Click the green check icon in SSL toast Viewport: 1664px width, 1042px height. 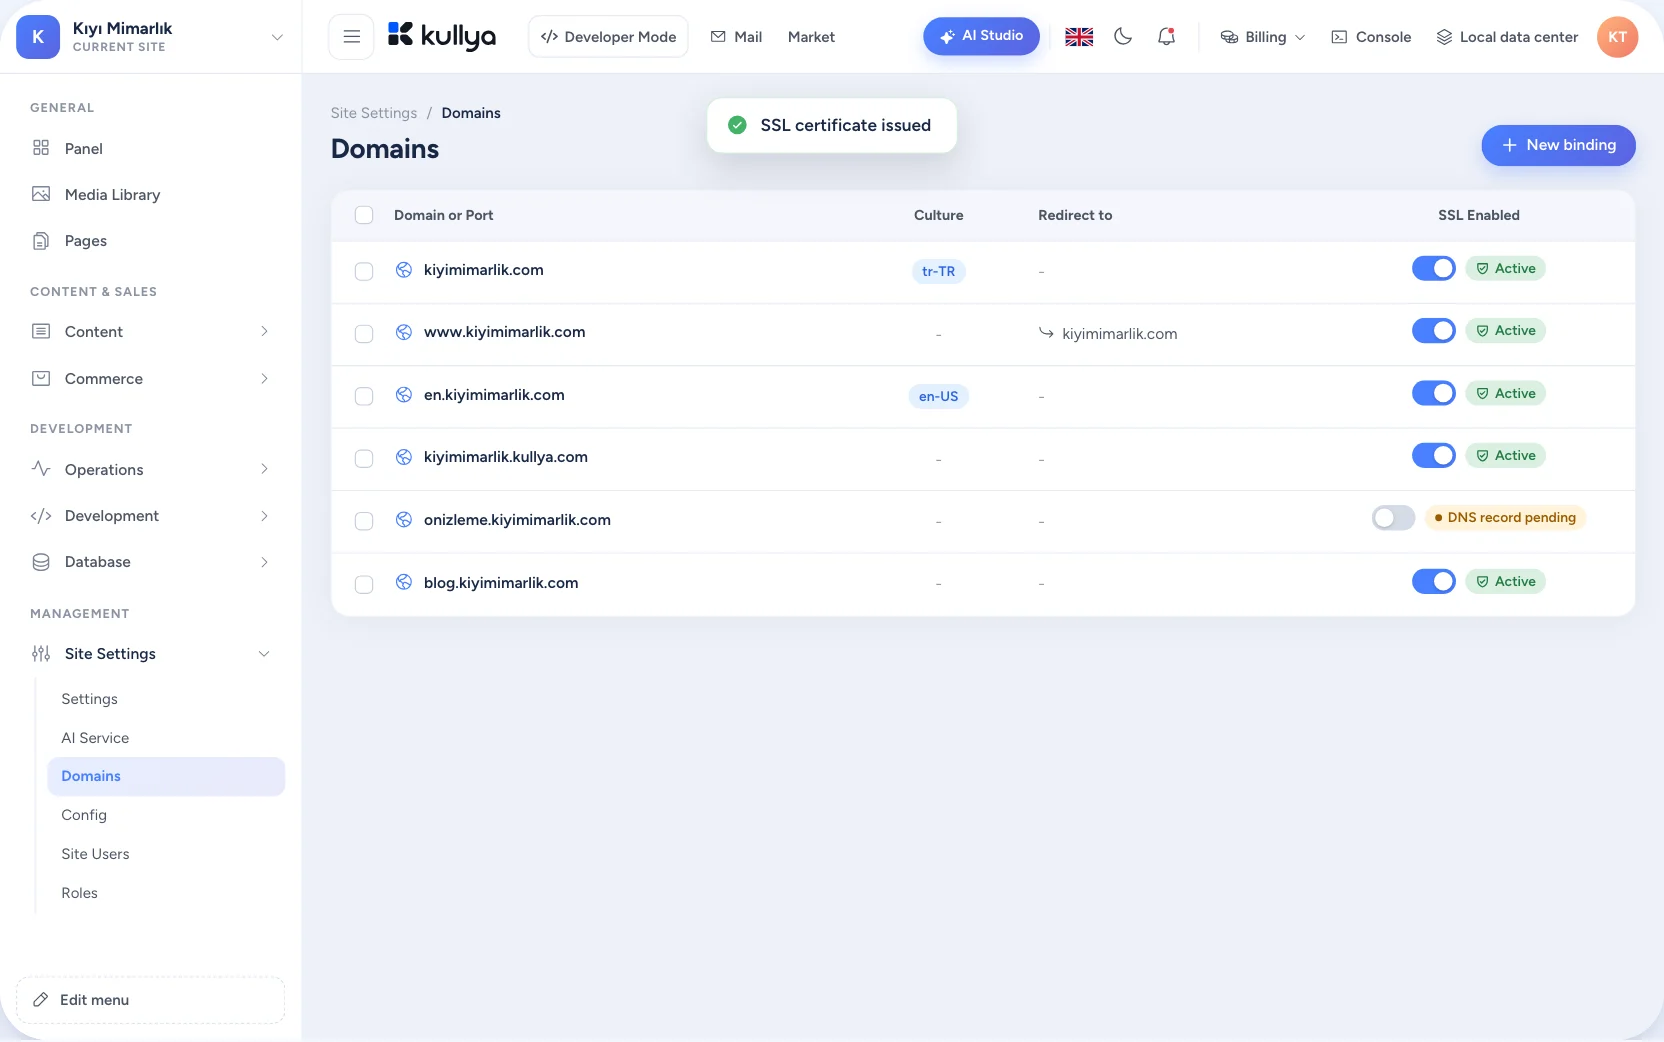click(x=737, y=125)
